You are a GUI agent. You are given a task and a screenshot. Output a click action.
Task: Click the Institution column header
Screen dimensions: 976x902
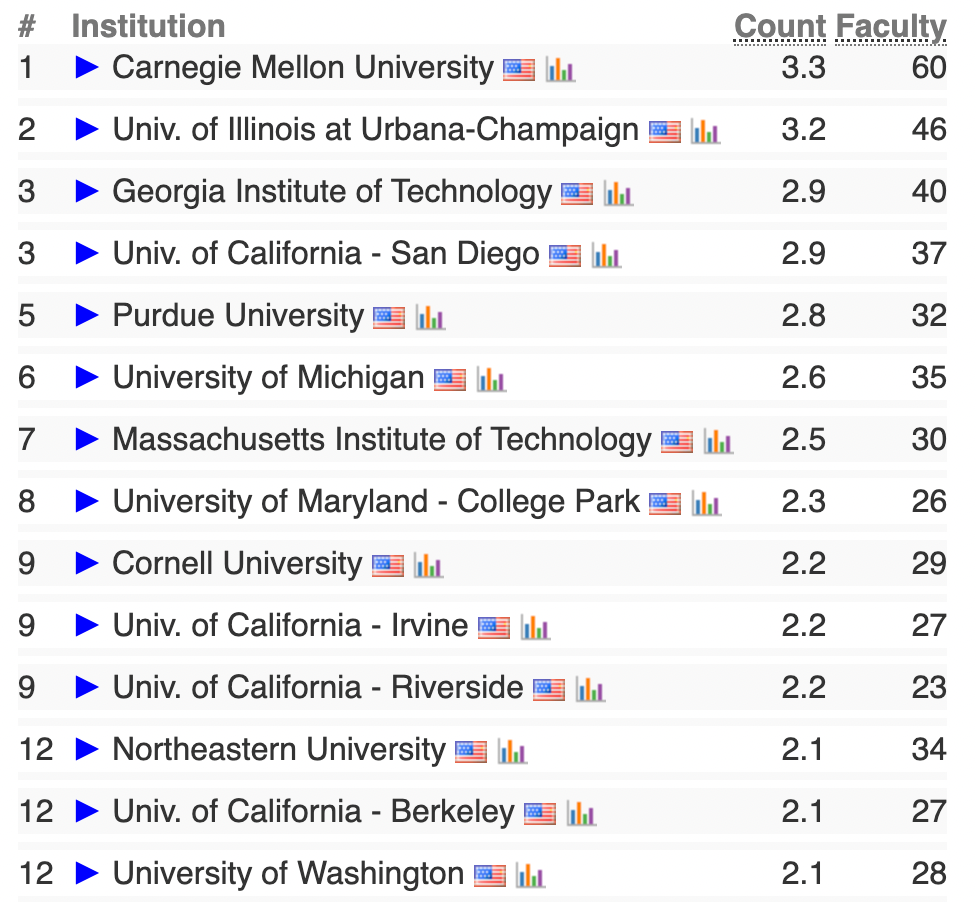(148, 26)
